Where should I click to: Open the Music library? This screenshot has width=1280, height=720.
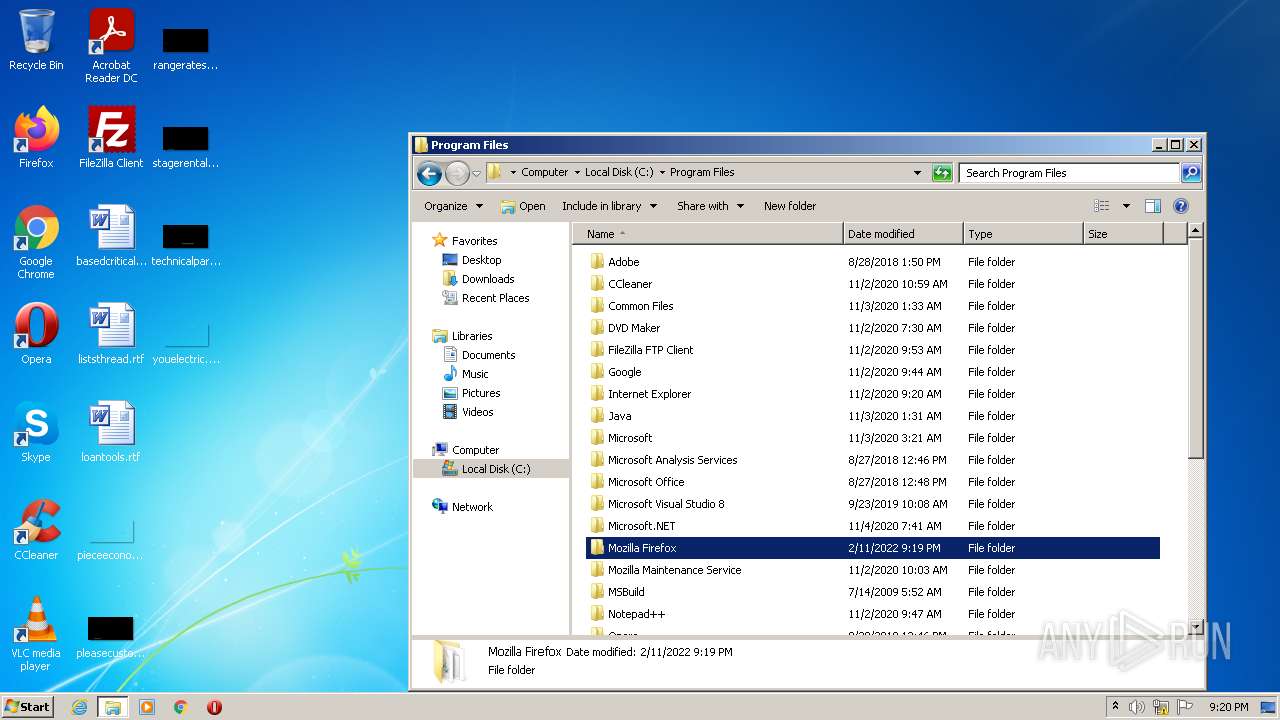(x=475, y=374)
